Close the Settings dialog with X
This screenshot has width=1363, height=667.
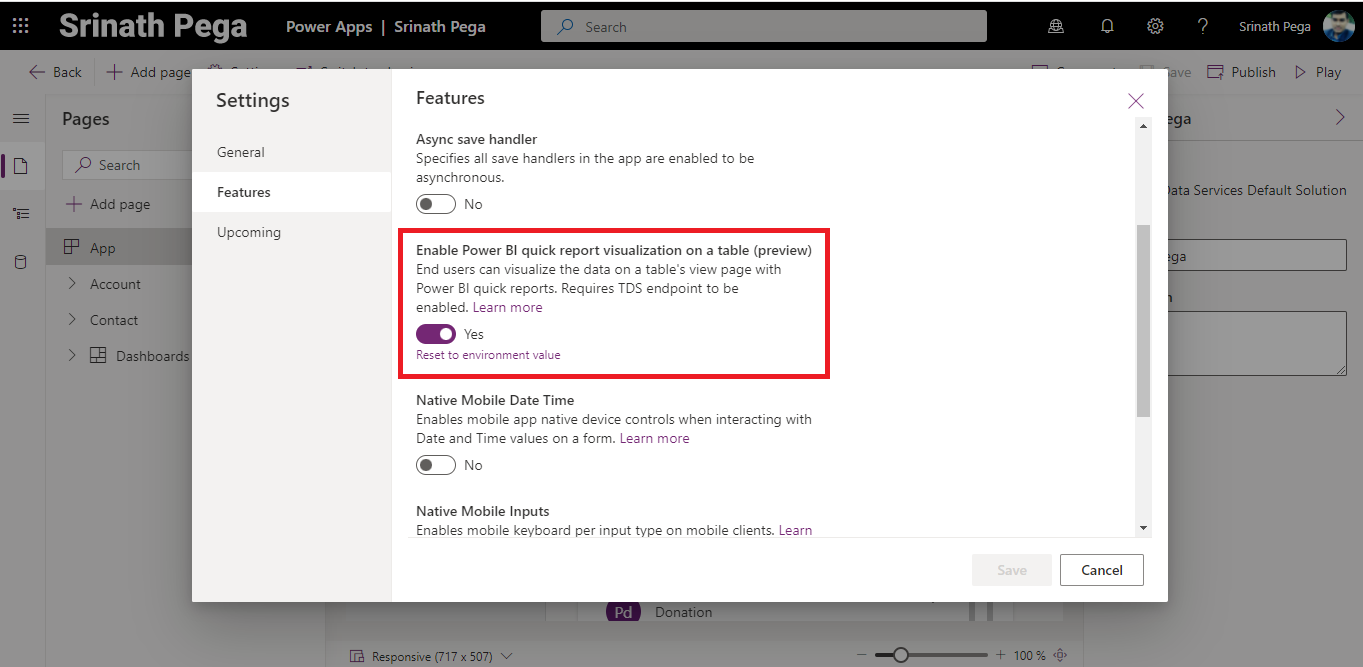coord(1135,101)
